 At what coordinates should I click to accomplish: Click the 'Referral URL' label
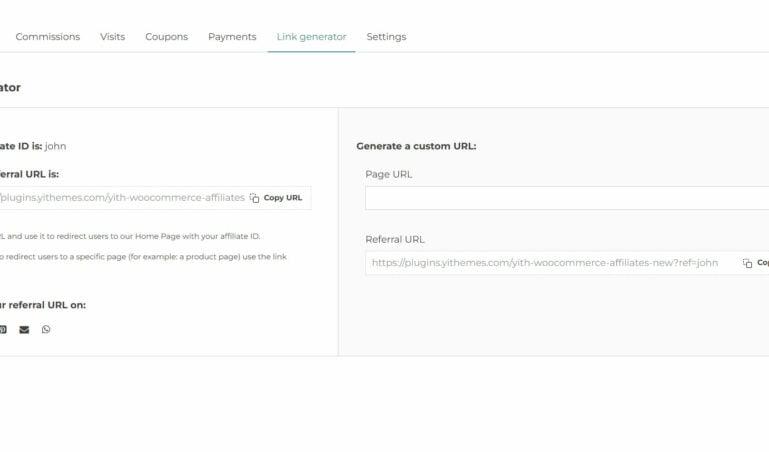pyautogui.click(x=395, y=239)
